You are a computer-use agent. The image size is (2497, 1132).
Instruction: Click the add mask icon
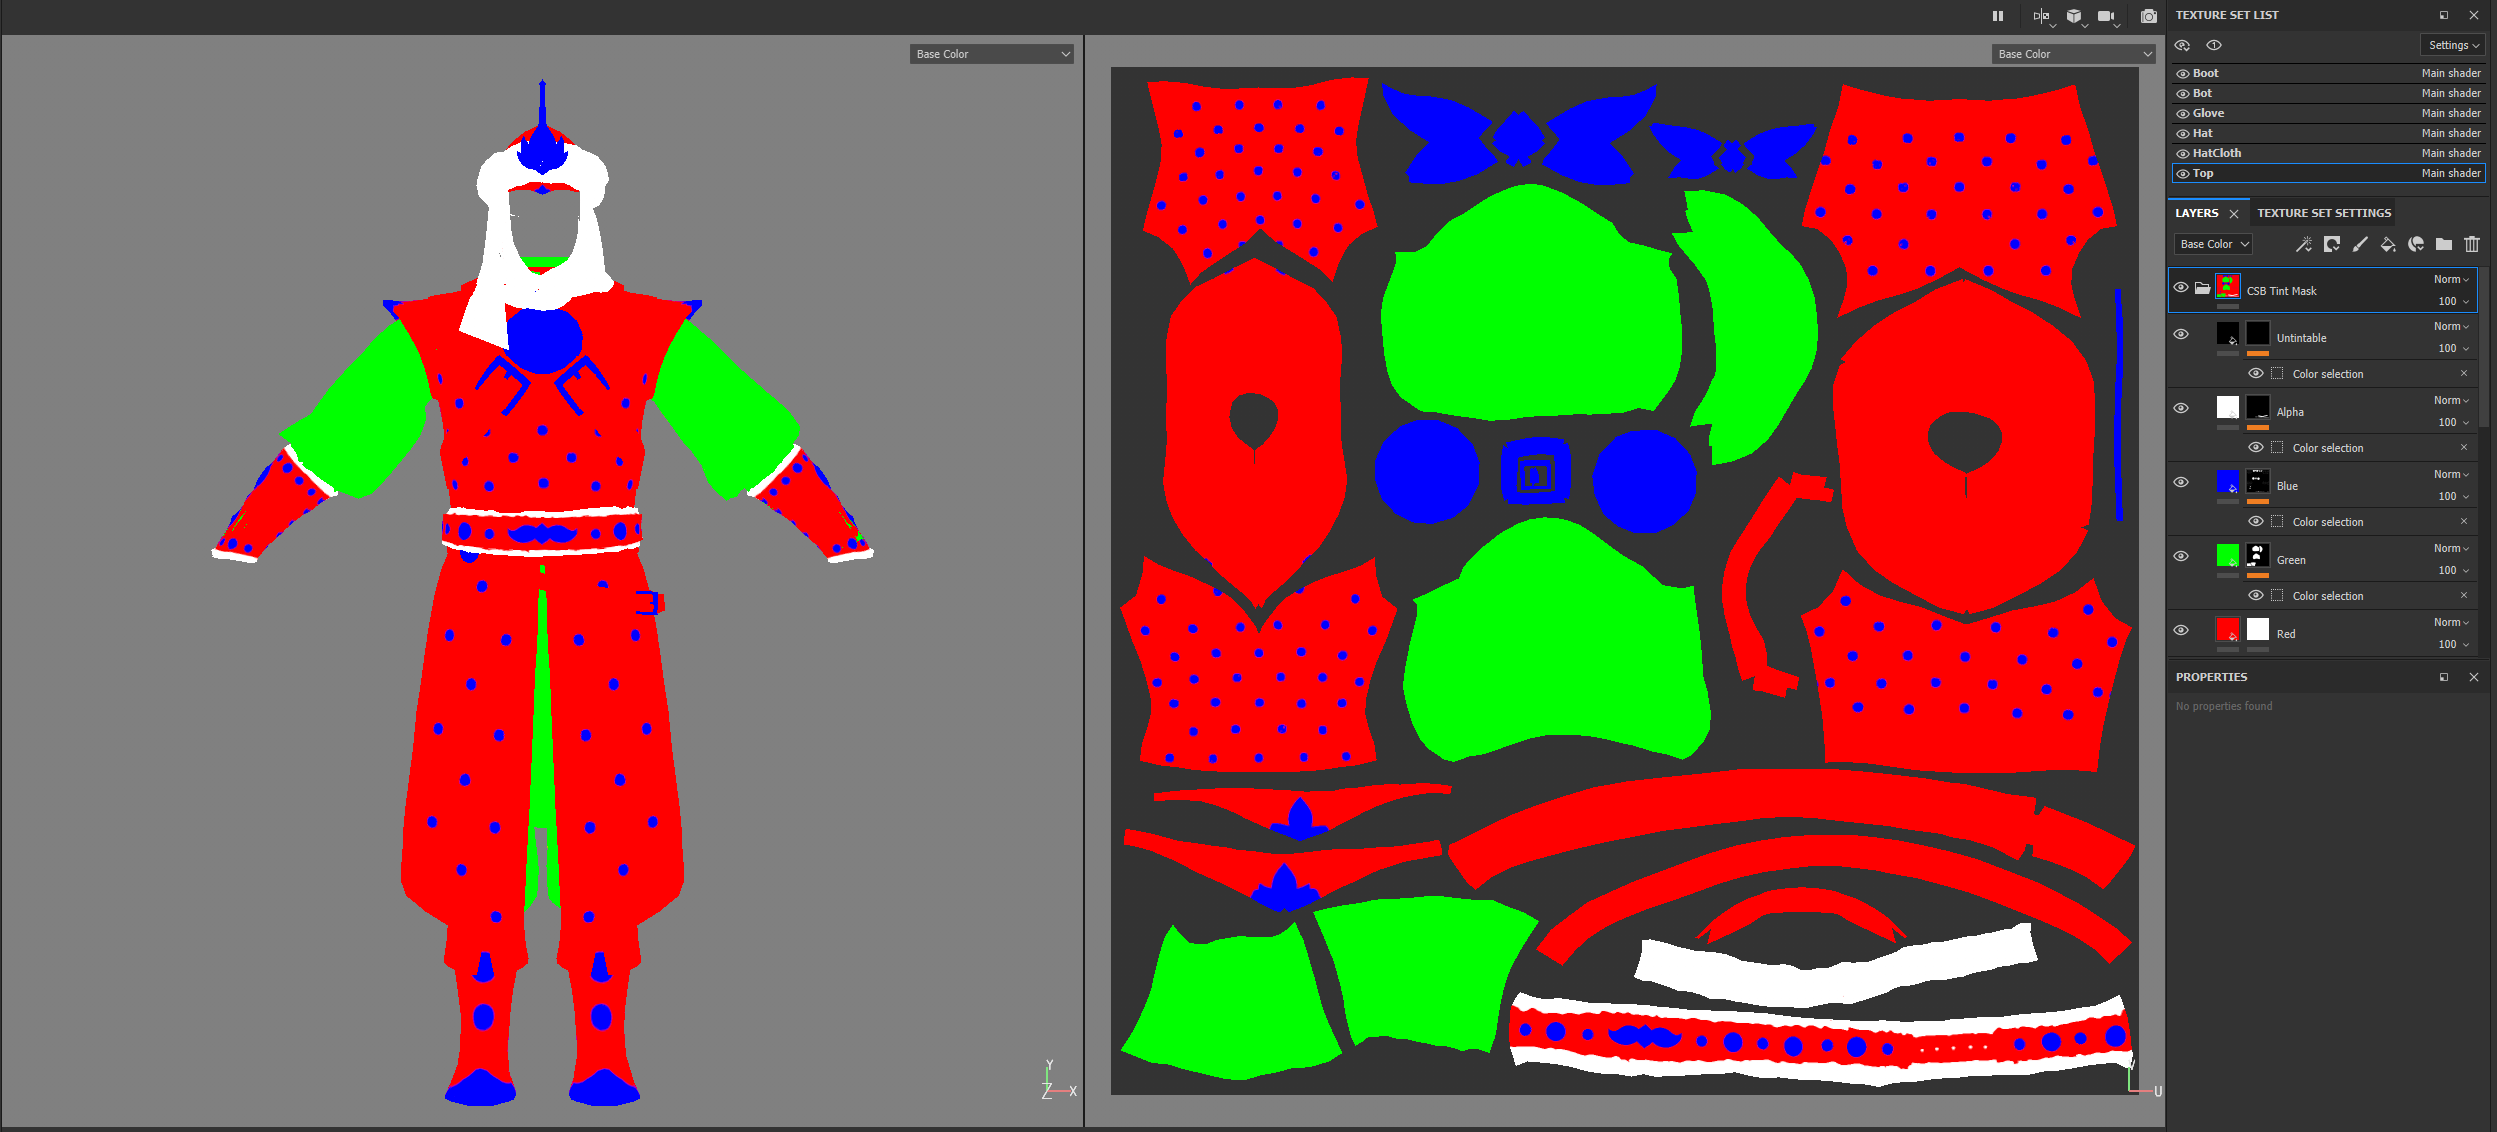click(2332, 244)
